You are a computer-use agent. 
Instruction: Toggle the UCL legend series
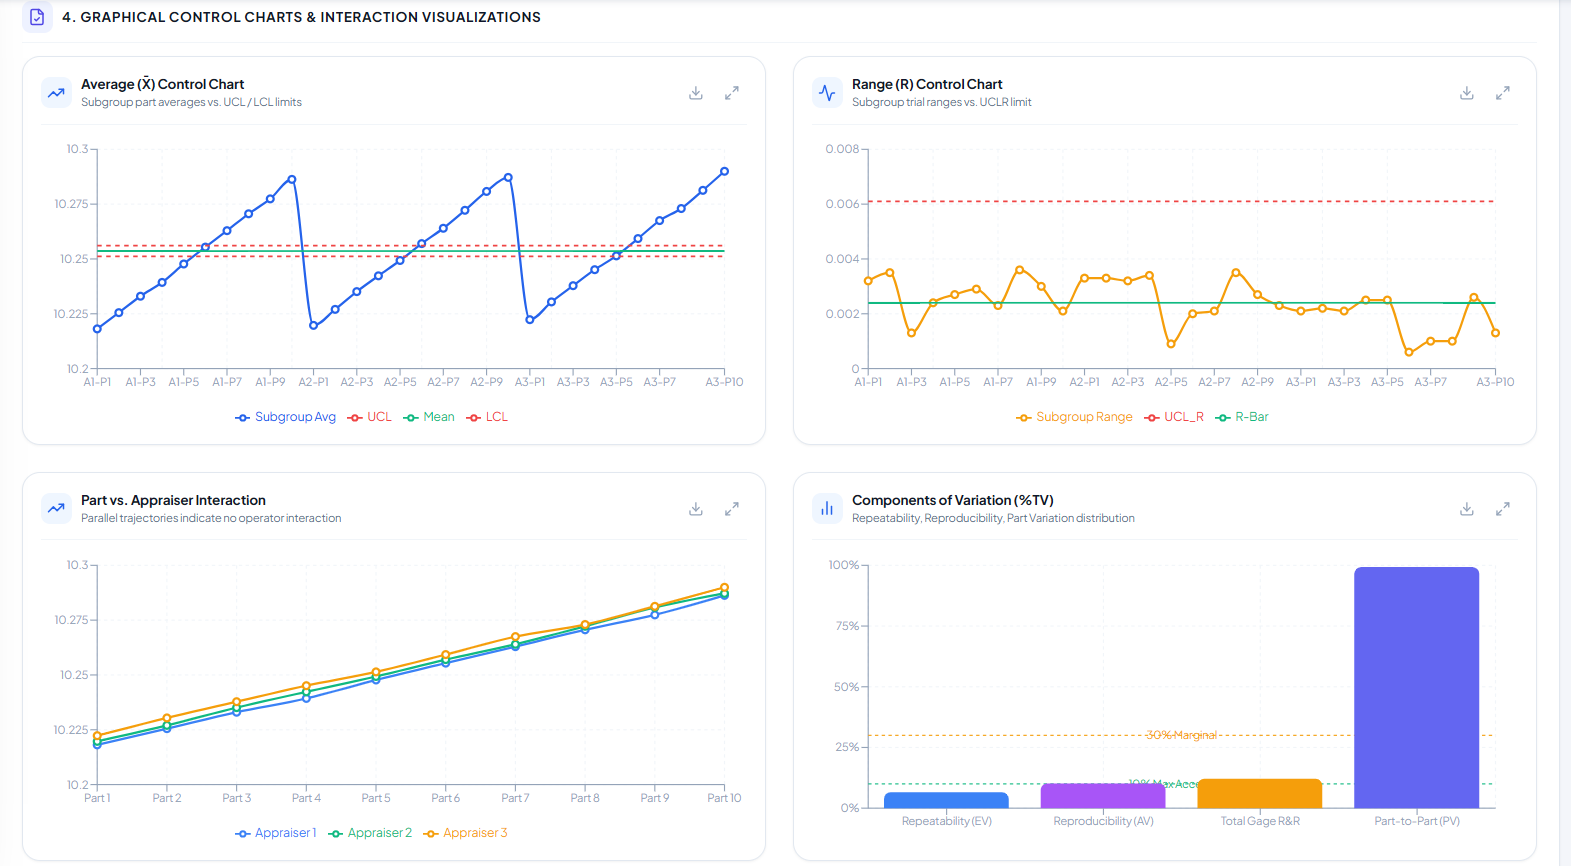tap(370, 417)
